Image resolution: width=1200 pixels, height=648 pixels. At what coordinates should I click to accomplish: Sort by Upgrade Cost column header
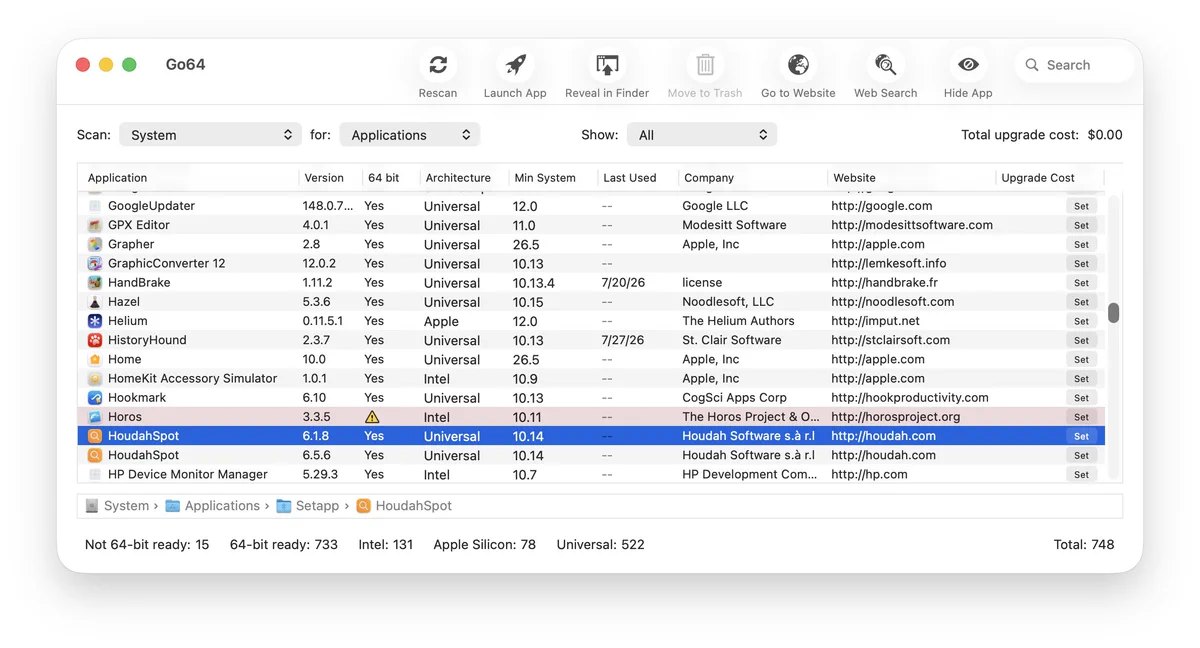1050,178
